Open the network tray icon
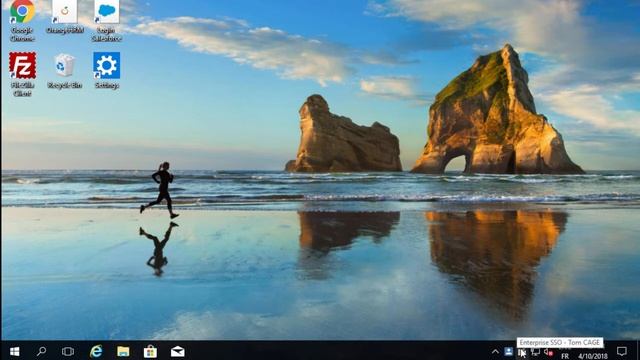640x360 pixels. 536,352
